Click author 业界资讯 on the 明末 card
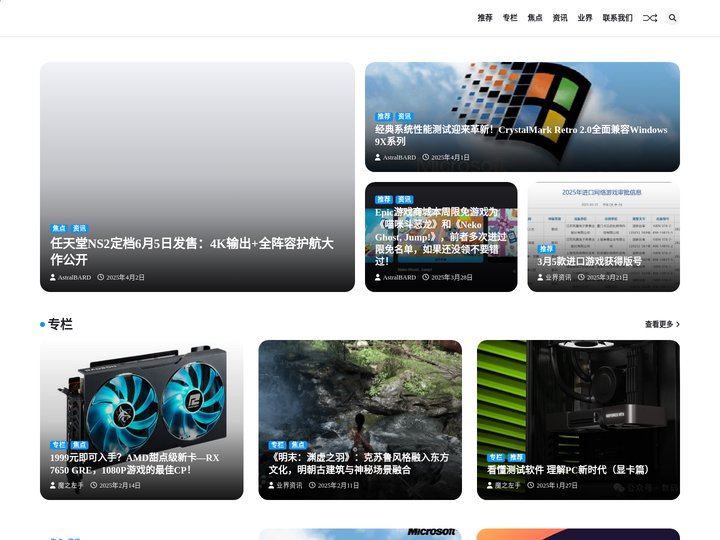The height and width of the screenshot is (540, 720). click(286, 485)
